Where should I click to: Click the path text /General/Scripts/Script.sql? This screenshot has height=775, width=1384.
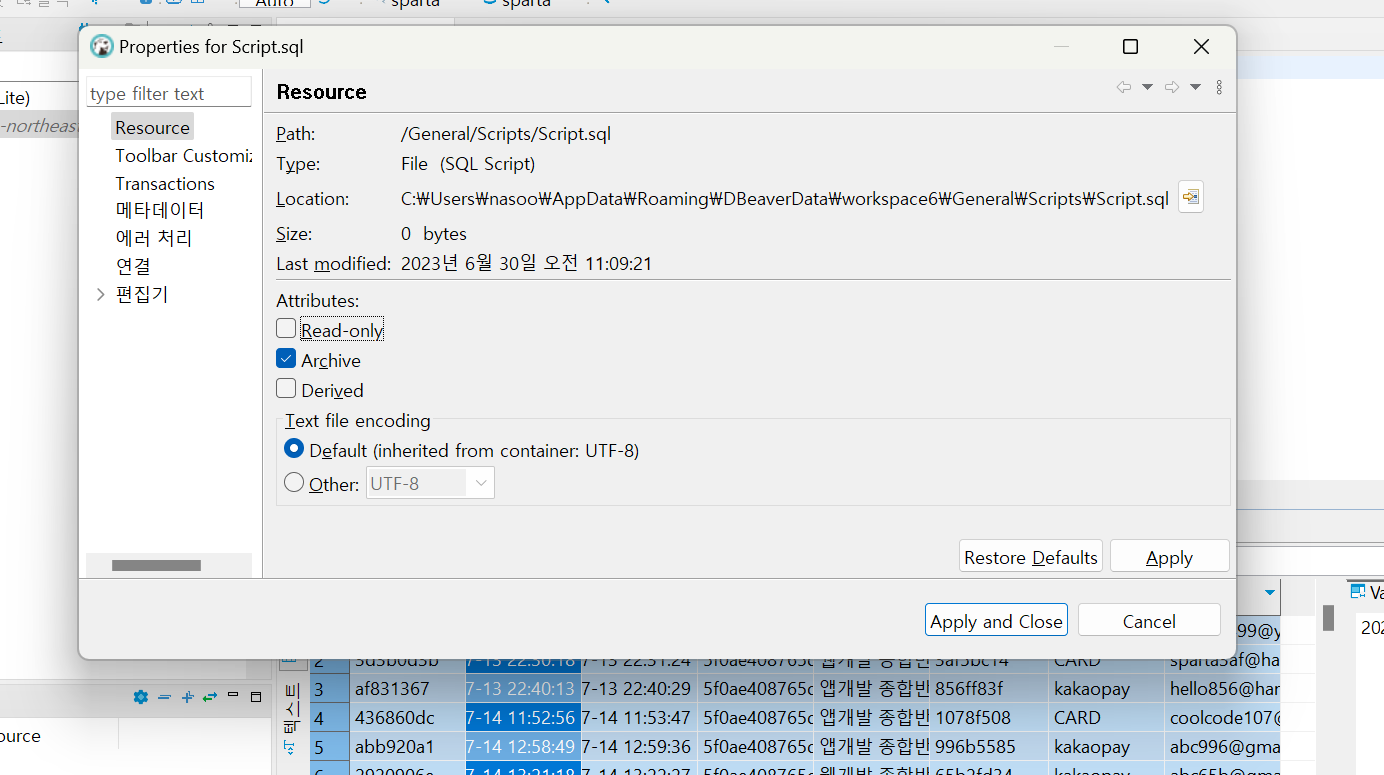506,133
